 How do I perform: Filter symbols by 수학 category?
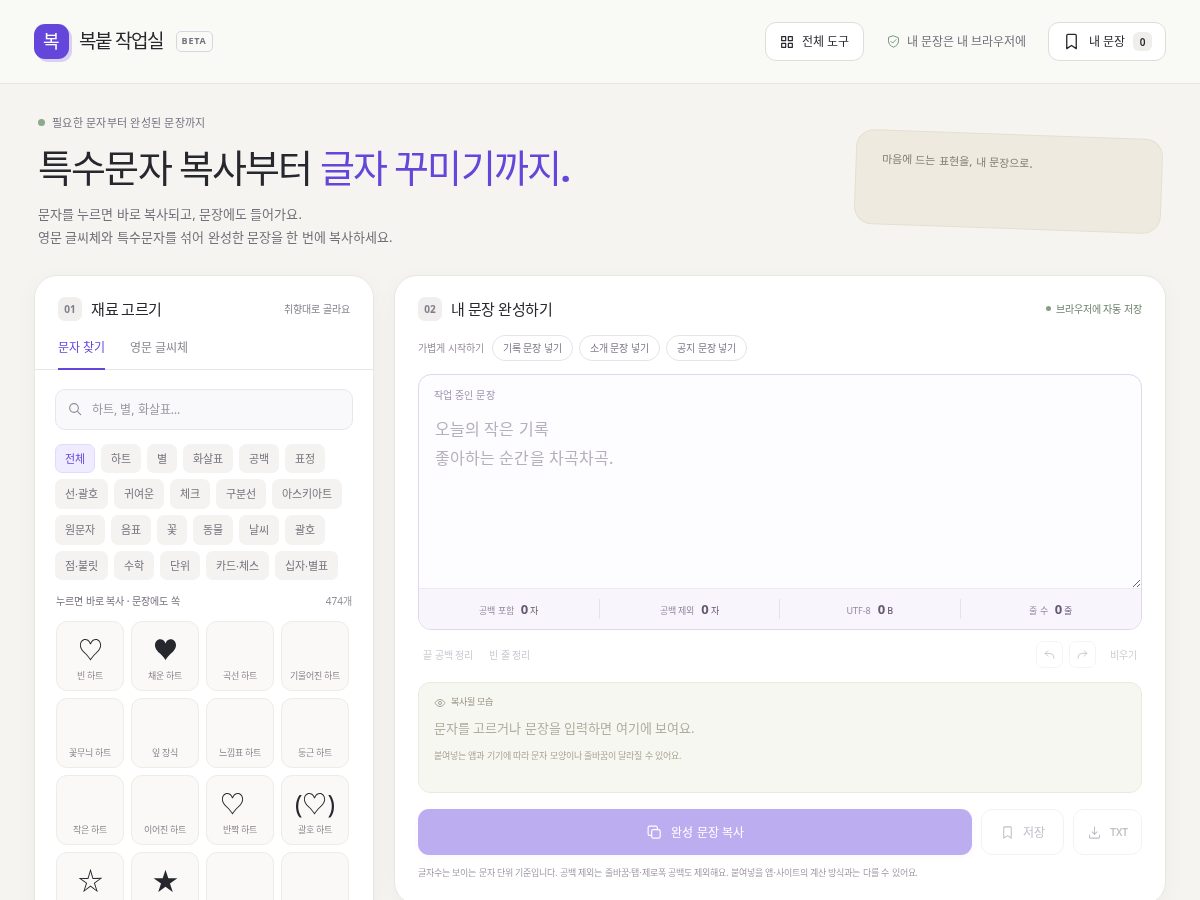click(134, 566)
